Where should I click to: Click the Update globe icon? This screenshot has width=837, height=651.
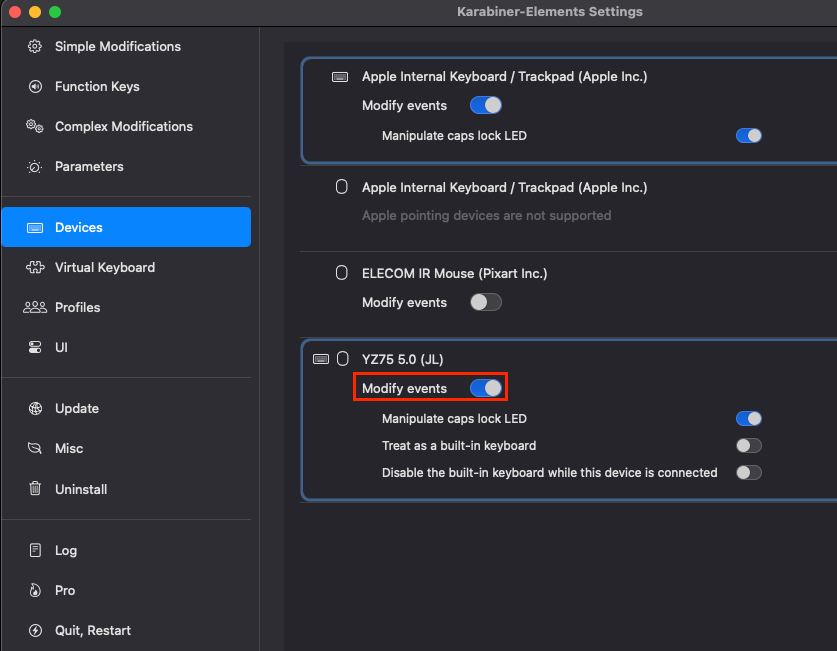(x=35, y=408)
